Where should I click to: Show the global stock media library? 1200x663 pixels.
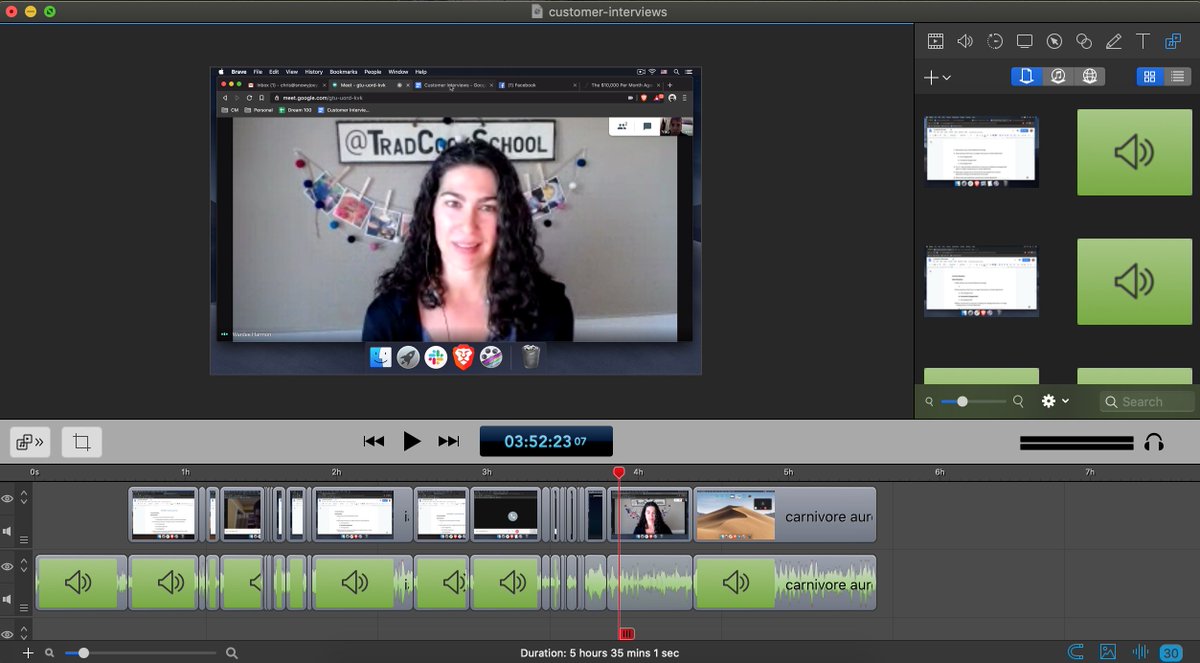pos(1090,76)
